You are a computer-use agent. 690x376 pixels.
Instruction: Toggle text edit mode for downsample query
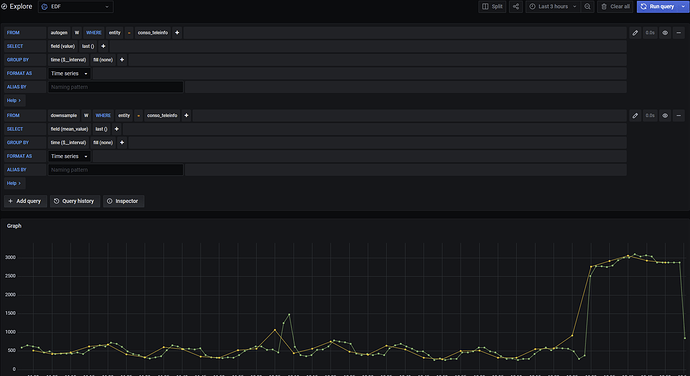tap(635, 115)
